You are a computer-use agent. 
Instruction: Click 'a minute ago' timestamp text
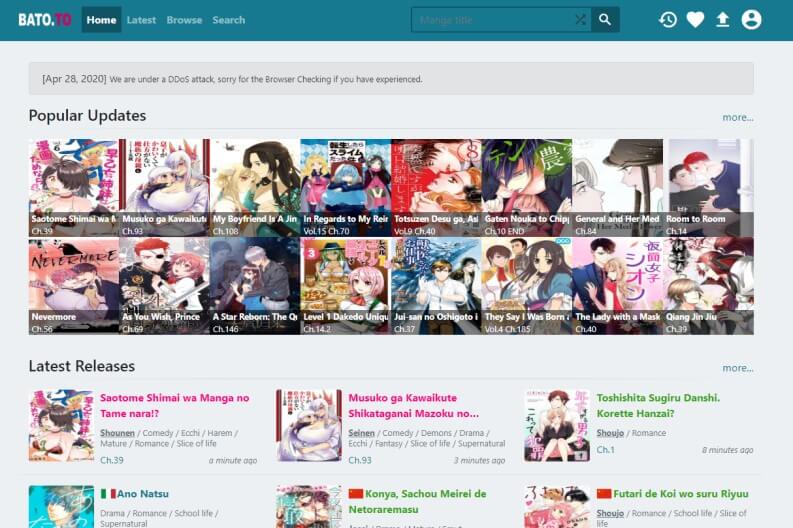pos(233,460)
